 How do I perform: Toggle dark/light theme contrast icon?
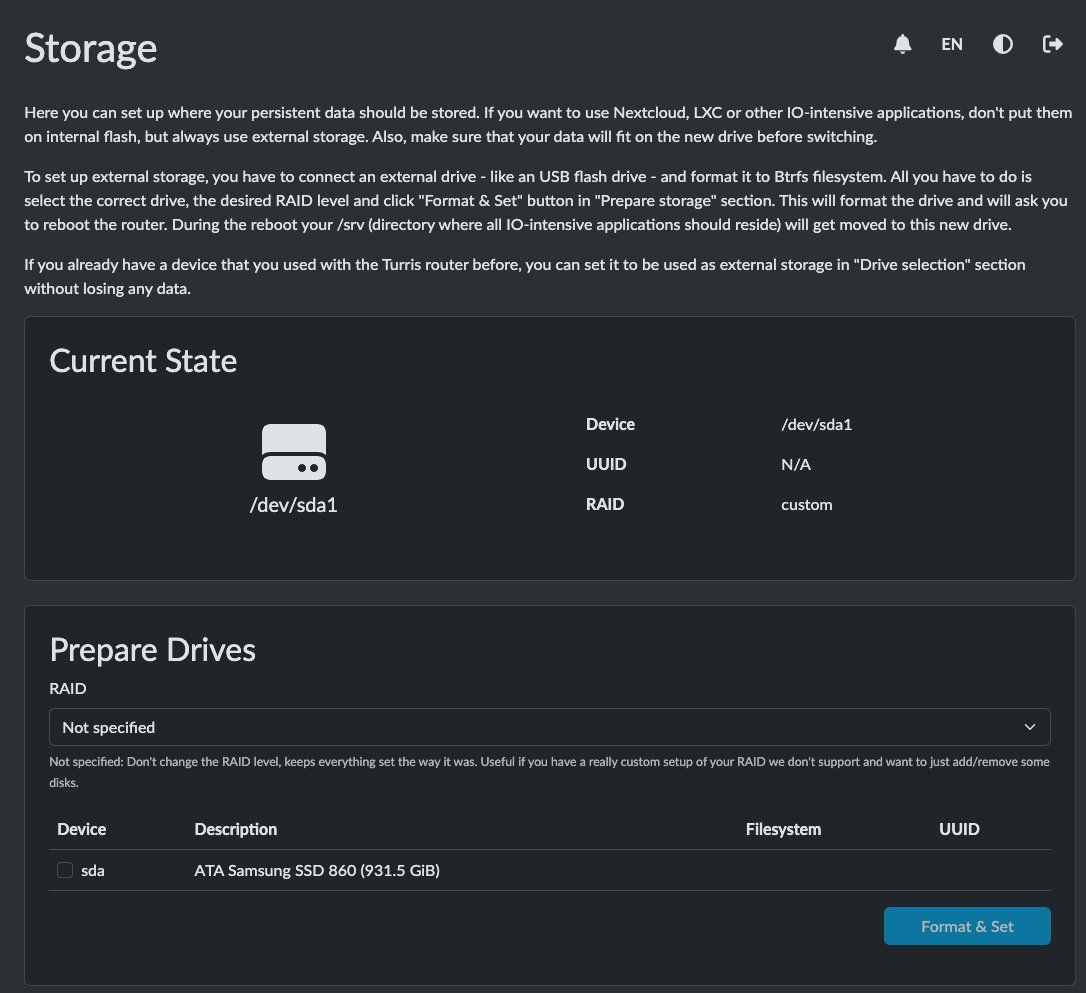[x=1002, y=44]
